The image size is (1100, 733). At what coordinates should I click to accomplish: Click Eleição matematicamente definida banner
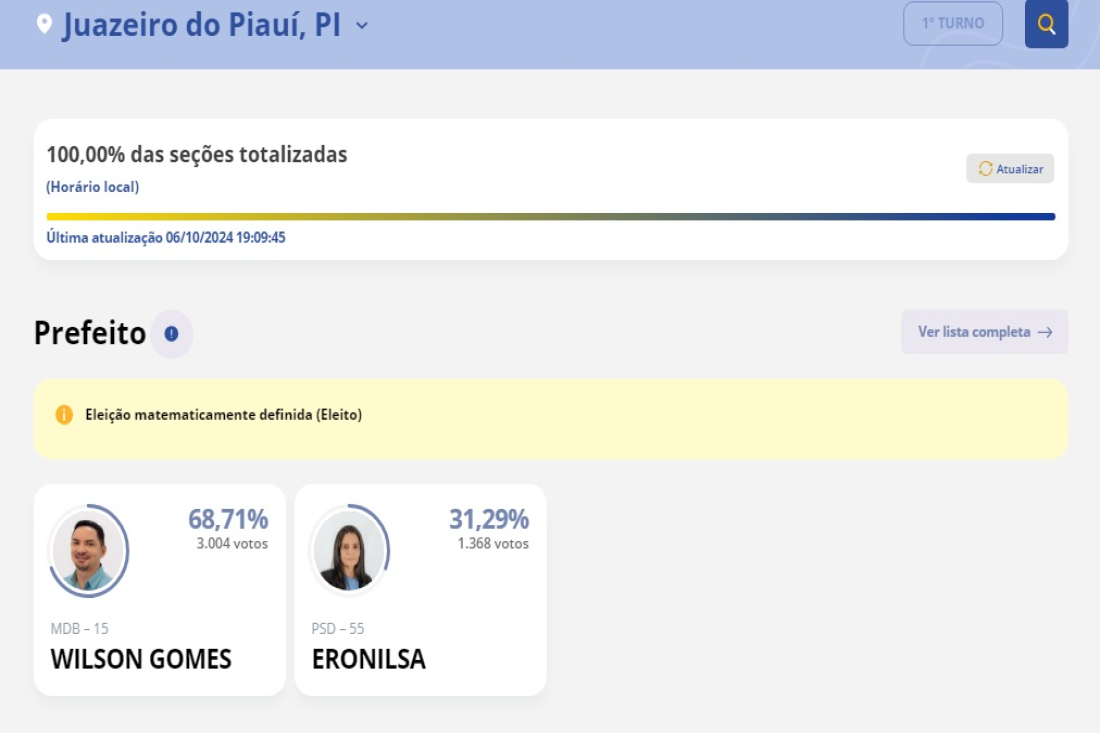pos(551,419)
